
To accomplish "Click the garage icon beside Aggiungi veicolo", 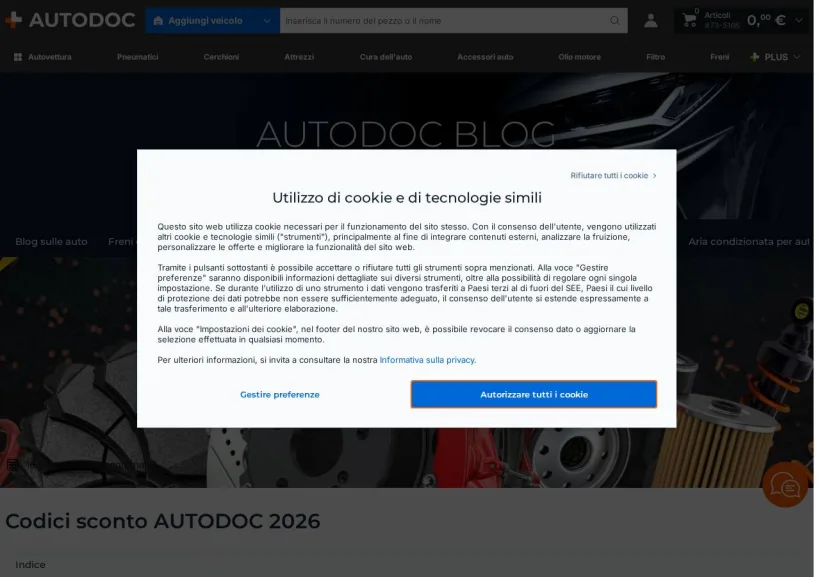I will 158,21.
